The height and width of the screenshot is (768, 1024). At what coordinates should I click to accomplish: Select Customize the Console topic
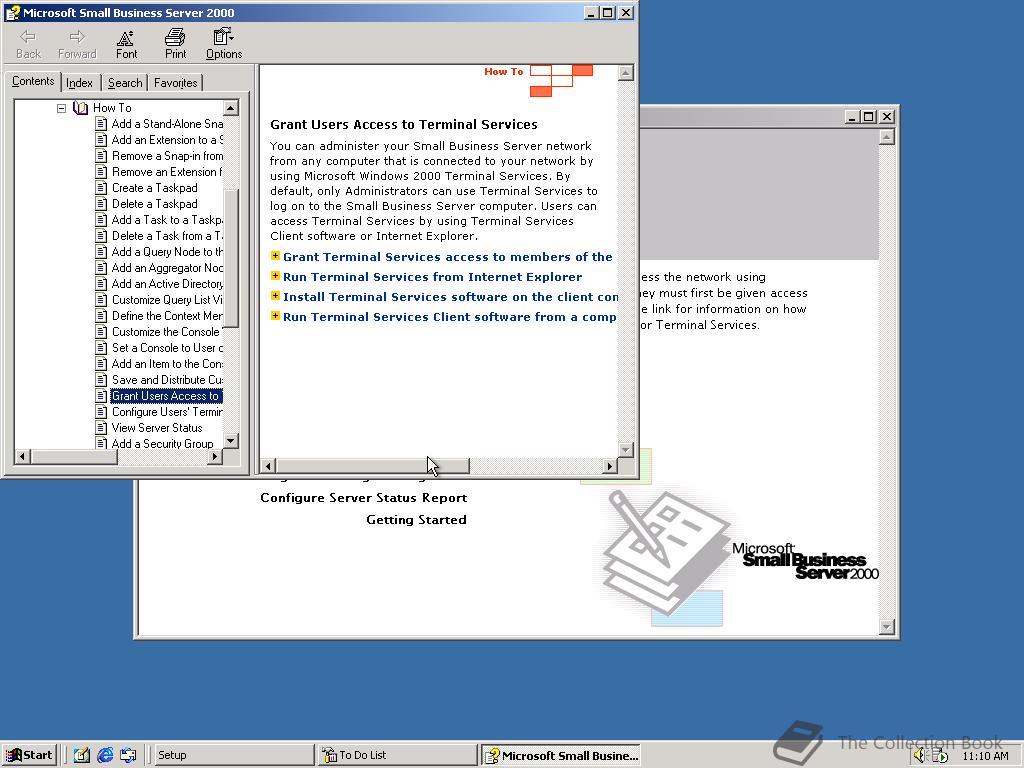(x=167, y=332)
